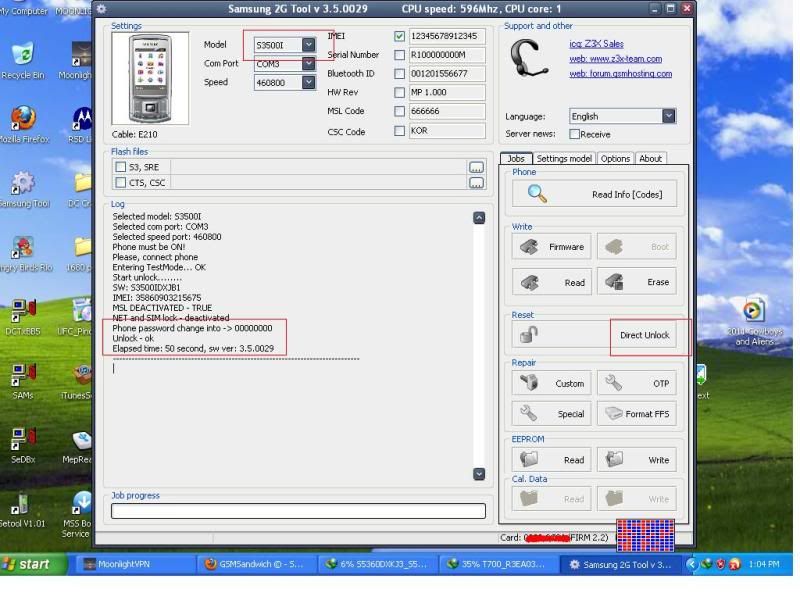This screenshot has width=800, height=600.
Task: Switch to the 35% T700_R3EA03 download taskbar item
Action: point(498,564)
